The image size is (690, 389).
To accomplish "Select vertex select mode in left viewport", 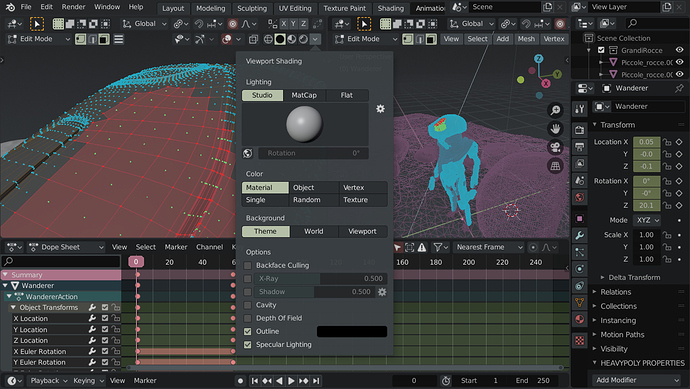I will 81,39.
